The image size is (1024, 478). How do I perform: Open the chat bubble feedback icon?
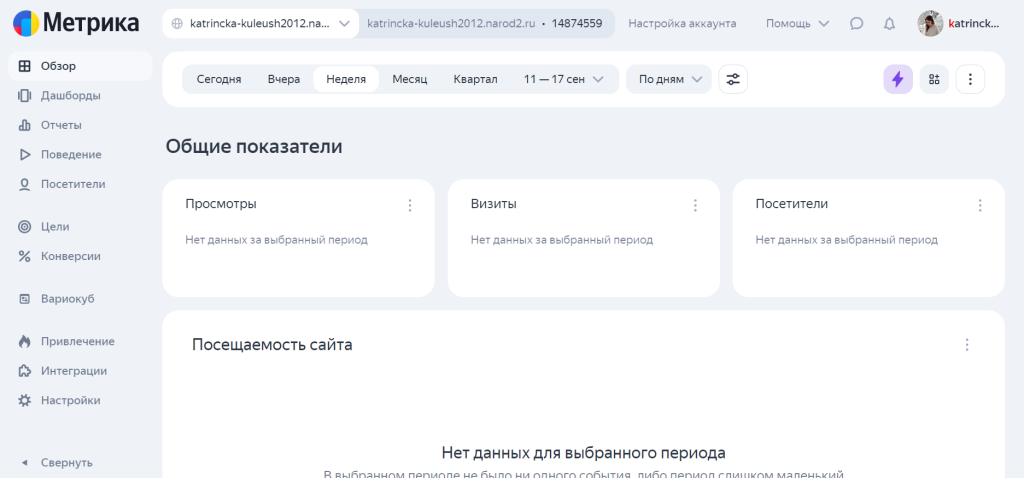[x=857, y=24]
